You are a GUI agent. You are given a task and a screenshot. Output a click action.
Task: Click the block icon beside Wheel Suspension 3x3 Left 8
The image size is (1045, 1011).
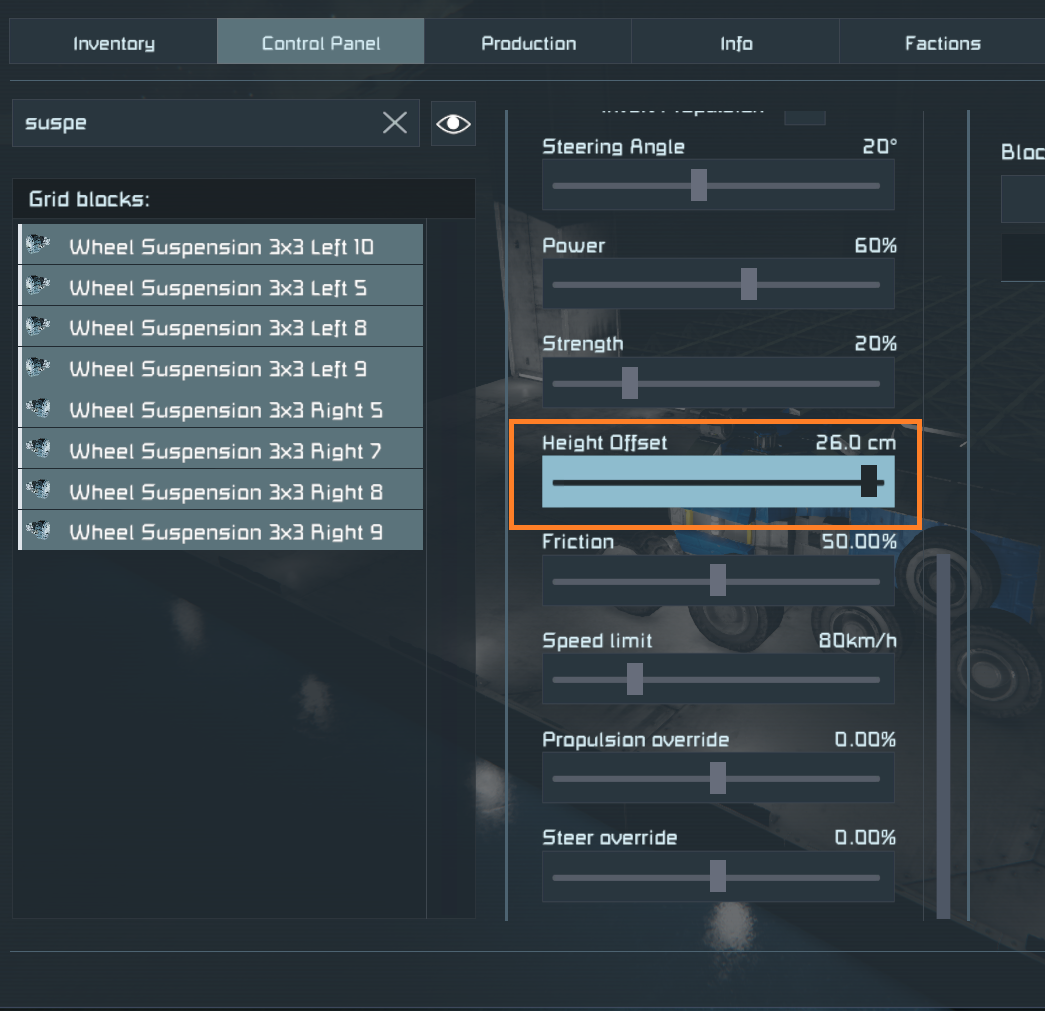[39, 327]
